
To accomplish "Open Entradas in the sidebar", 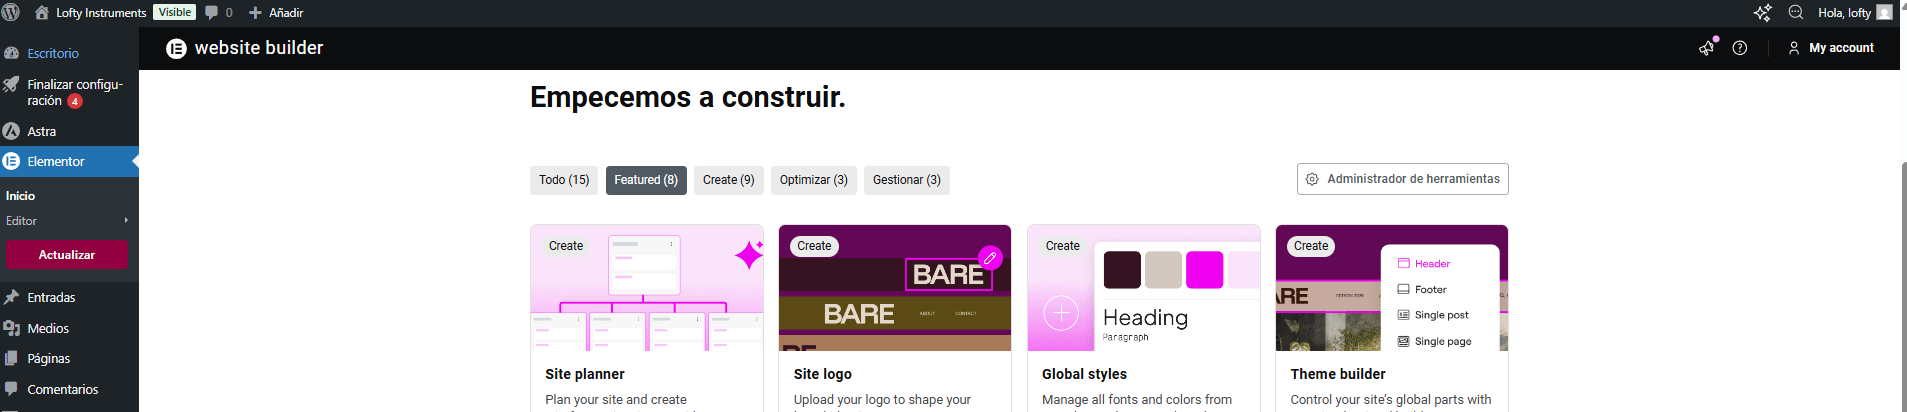I will pos(51,298).
